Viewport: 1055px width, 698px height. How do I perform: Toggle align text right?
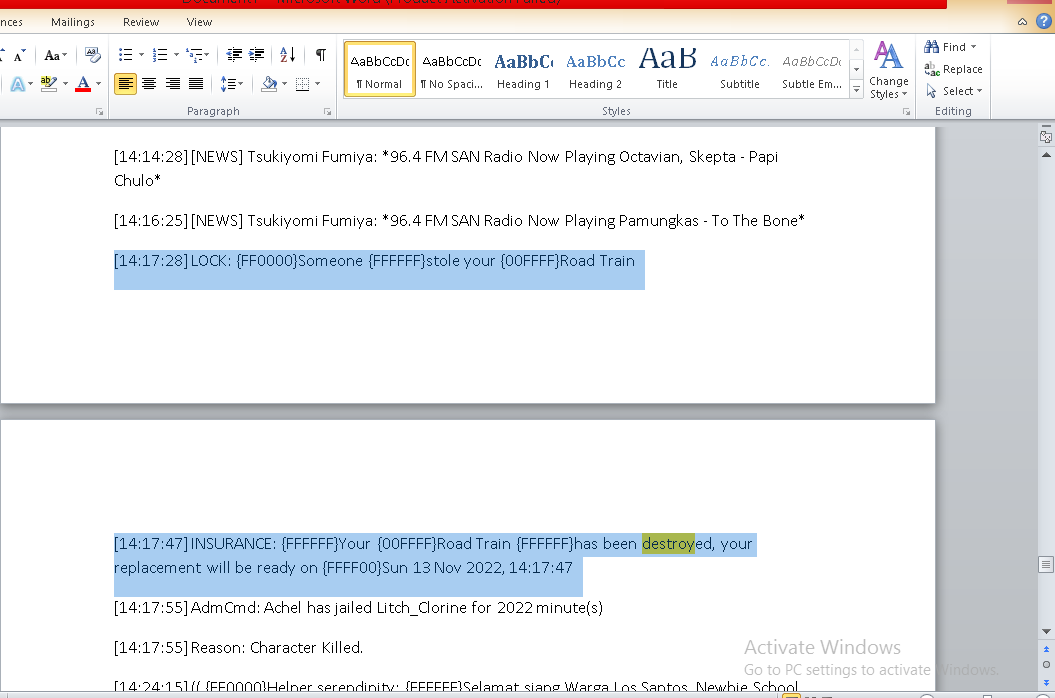(173, 84)
